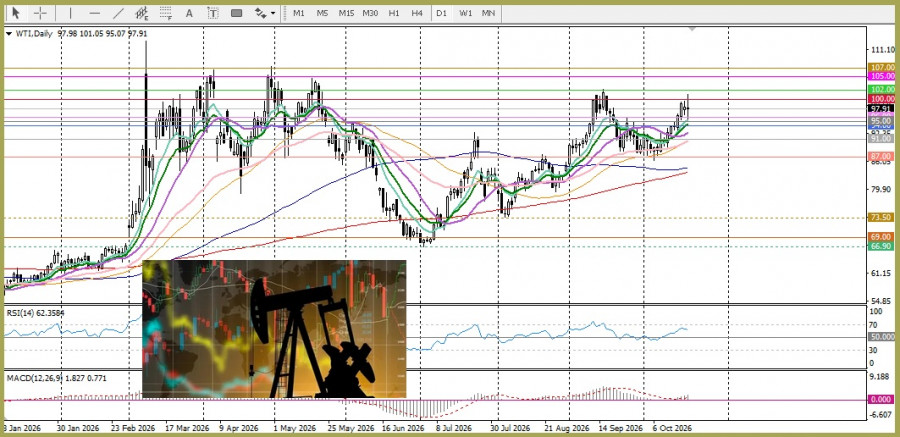
Task: Select the rectangle shape tool
Action: (x=236, y=13)
